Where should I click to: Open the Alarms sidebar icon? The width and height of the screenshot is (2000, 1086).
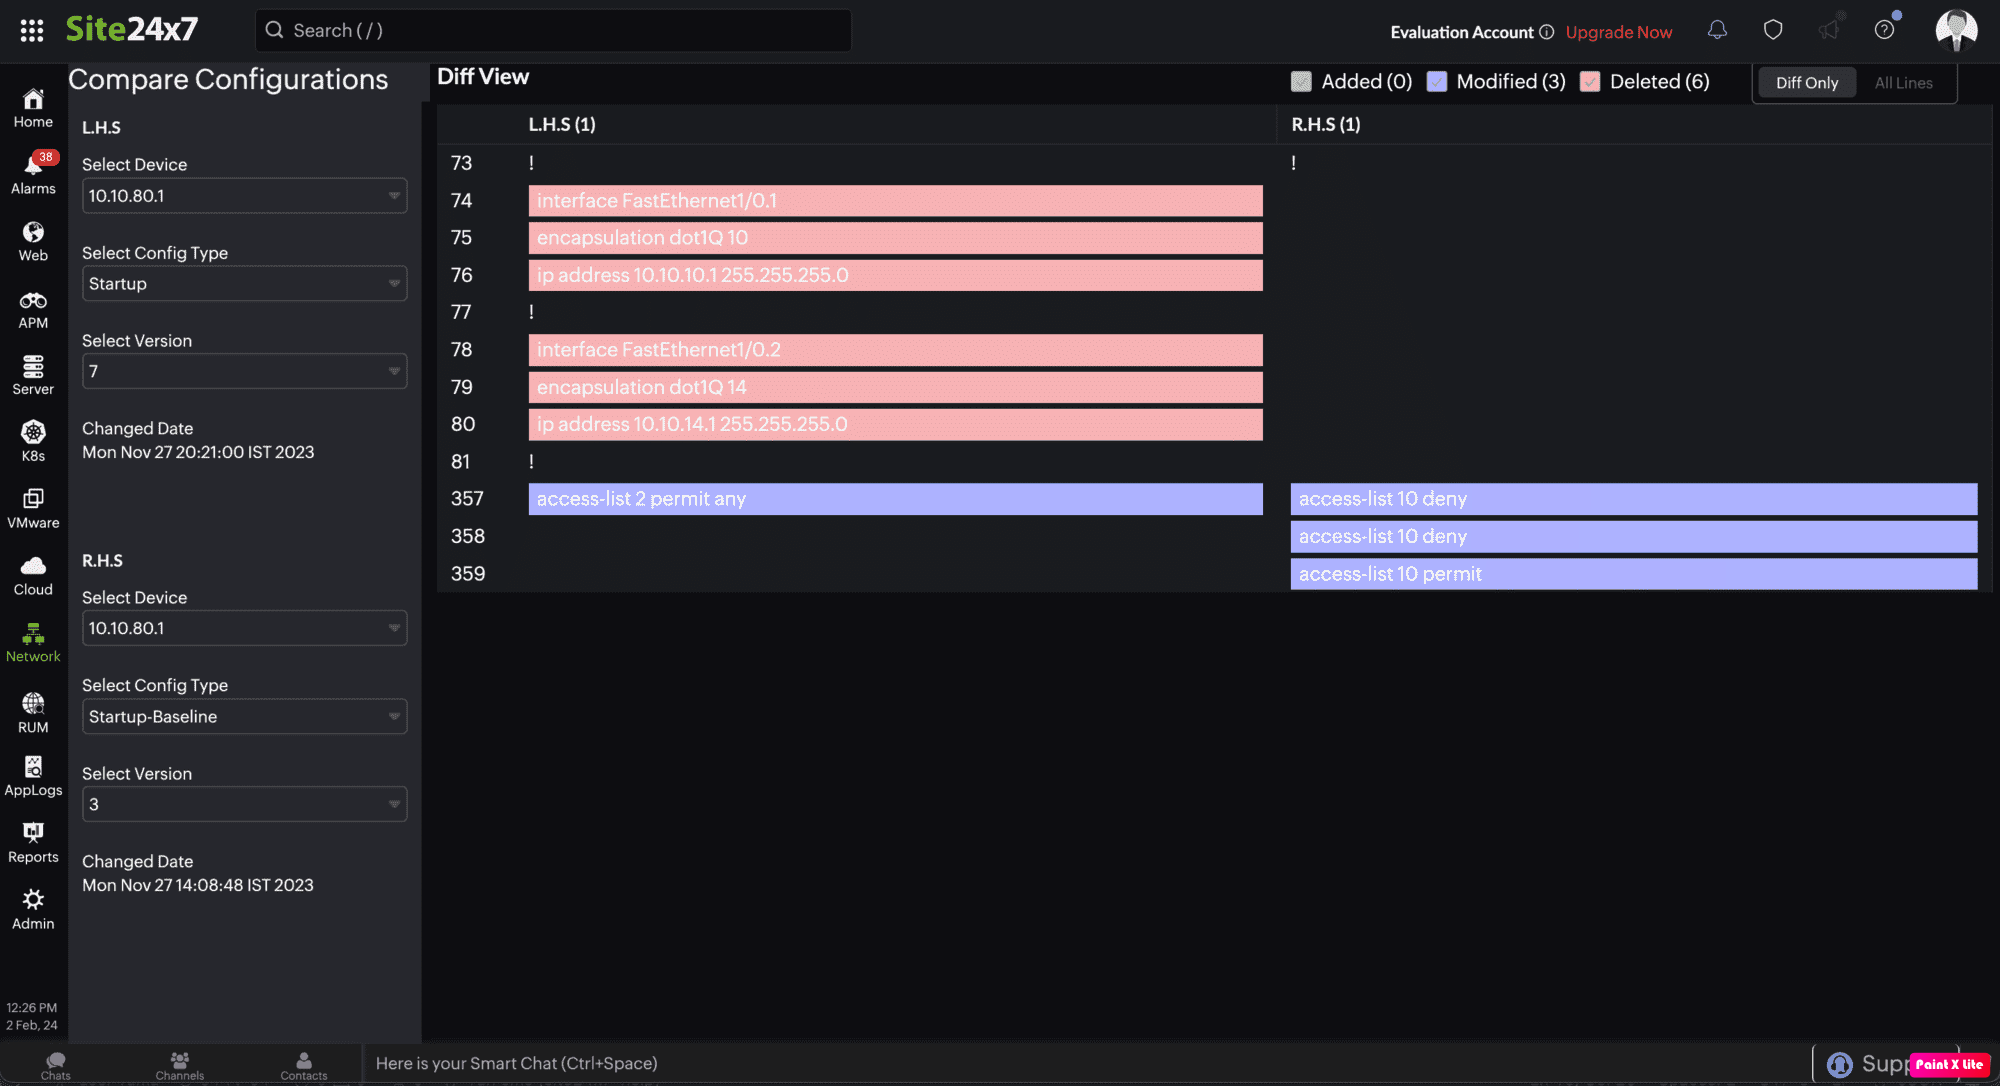coord(33,172)
